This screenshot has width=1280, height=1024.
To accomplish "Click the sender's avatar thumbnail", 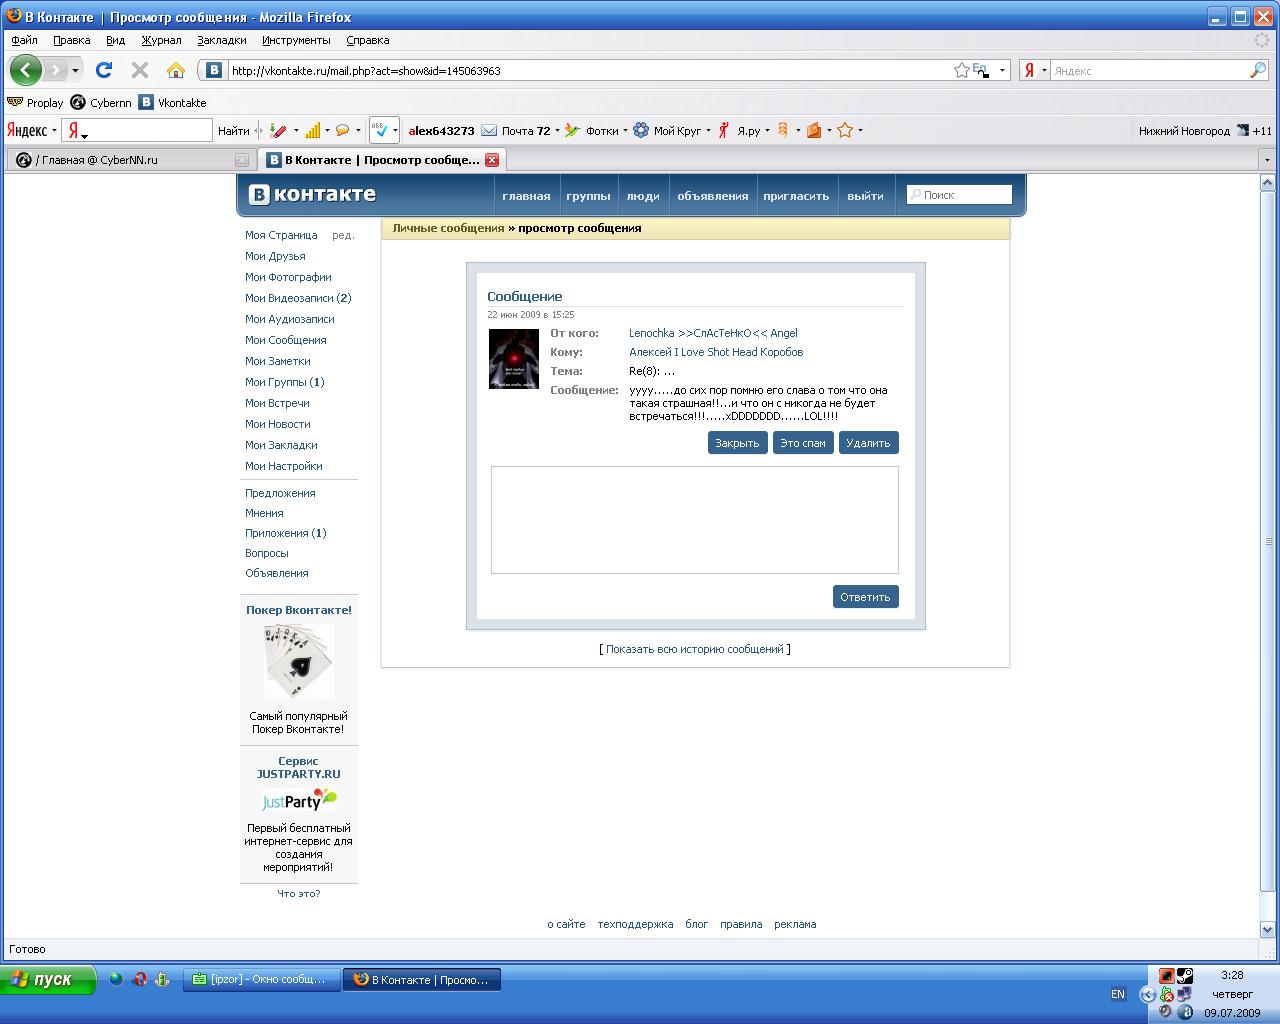I will click(514, 358).
